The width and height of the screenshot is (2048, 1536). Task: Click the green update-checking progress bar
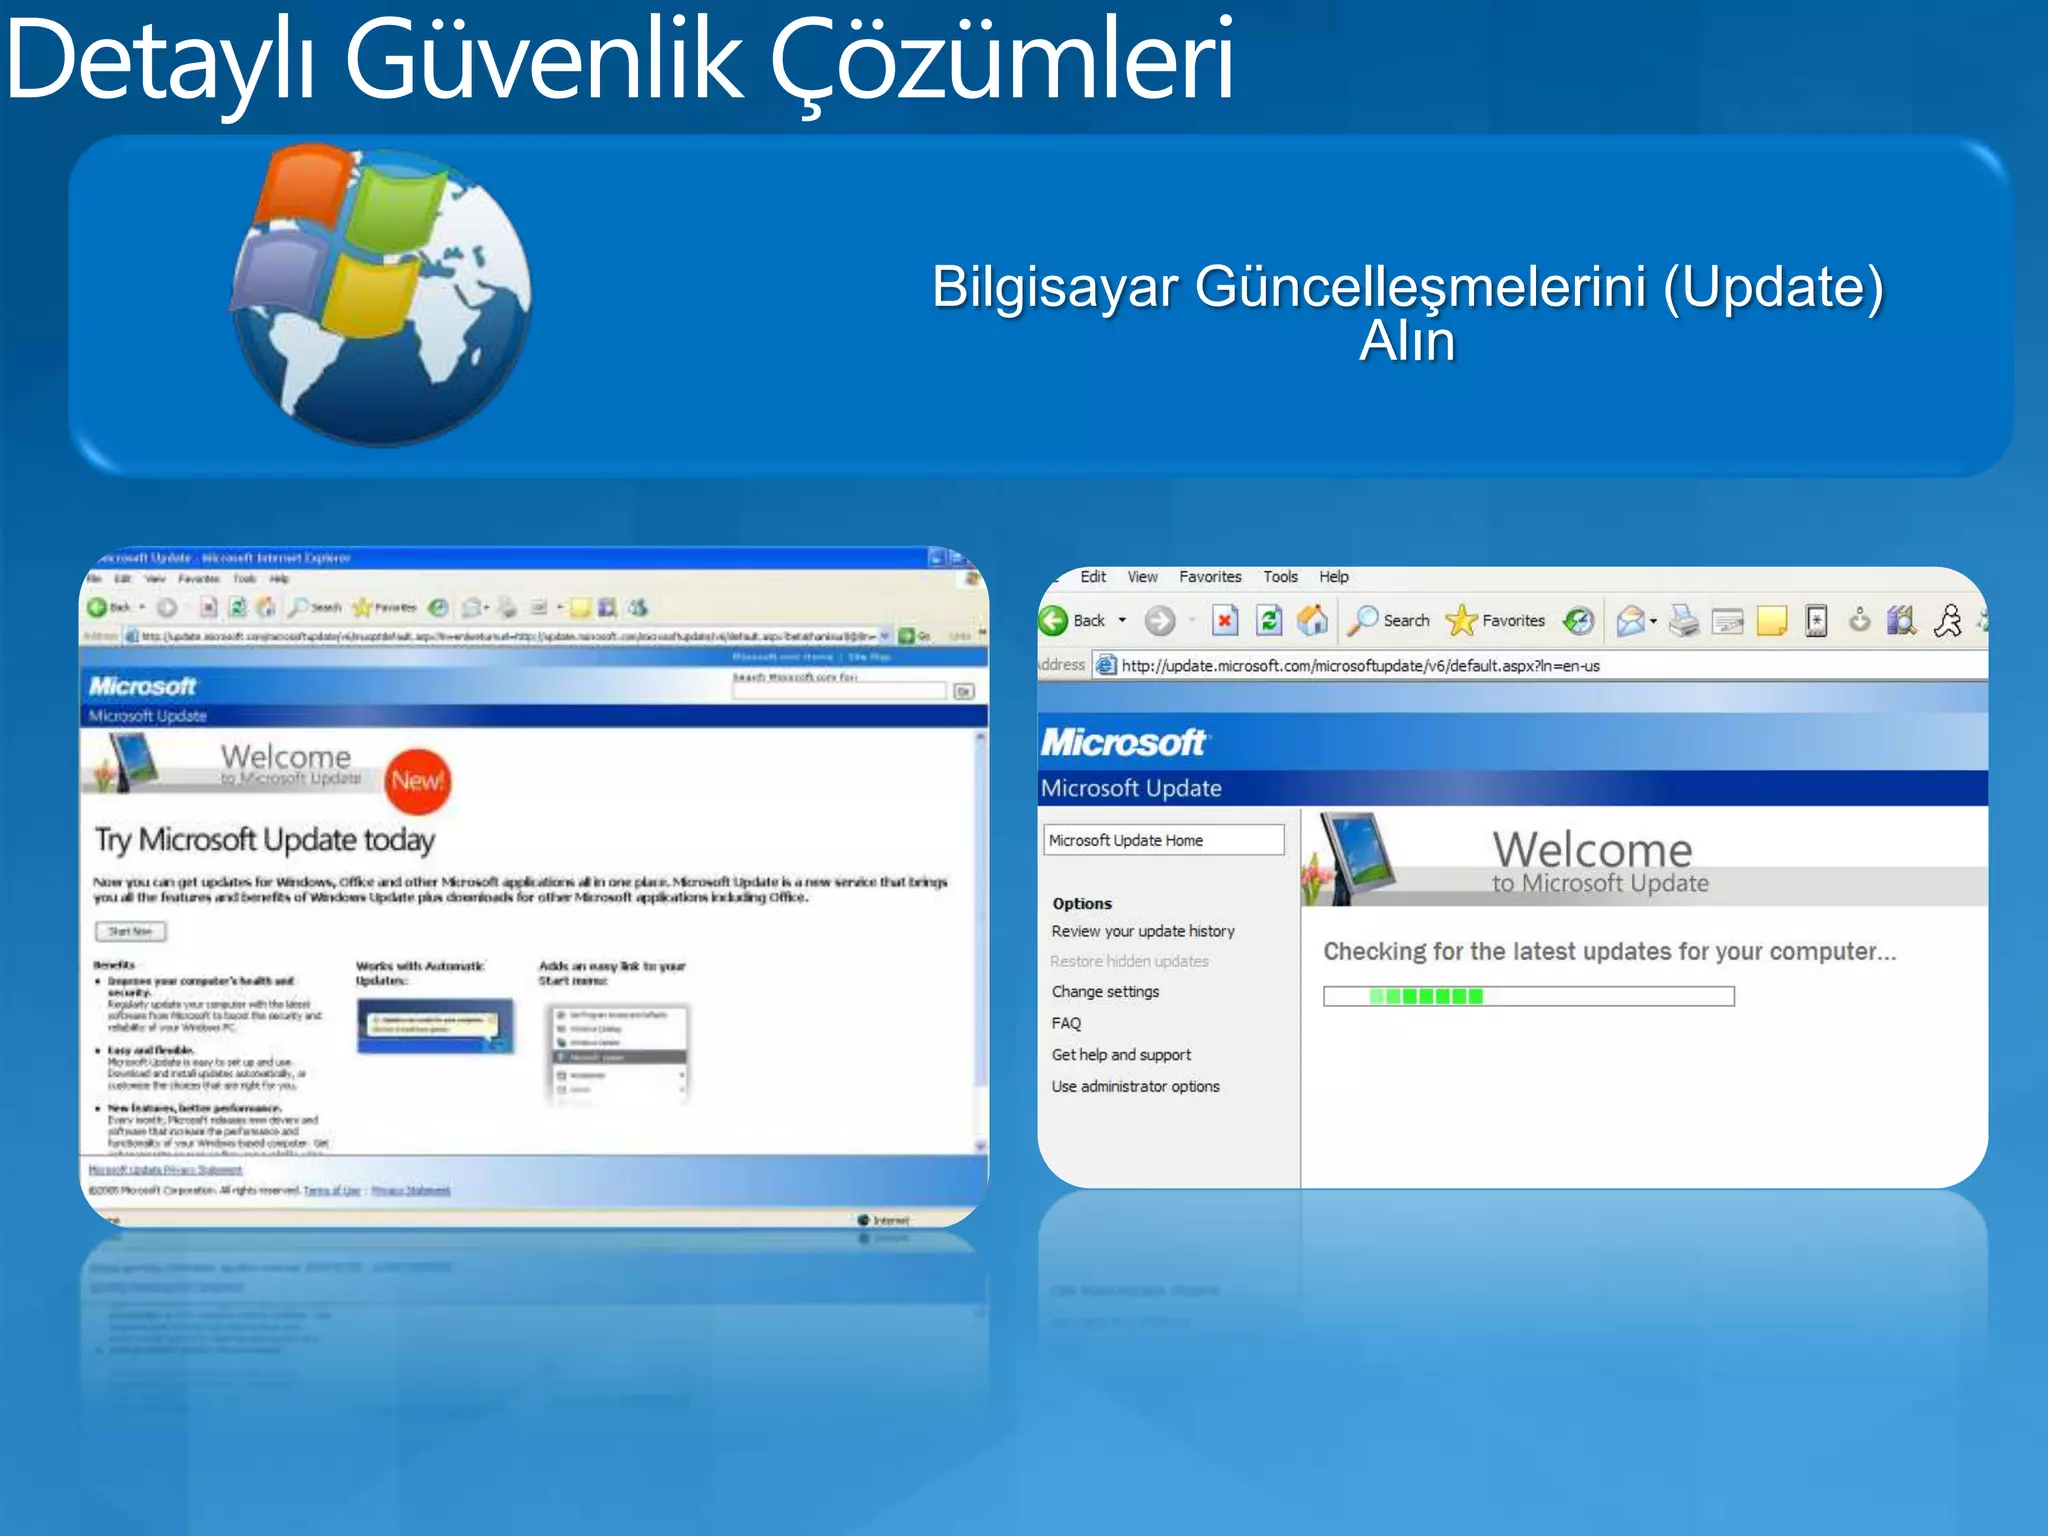(1528, 996)
